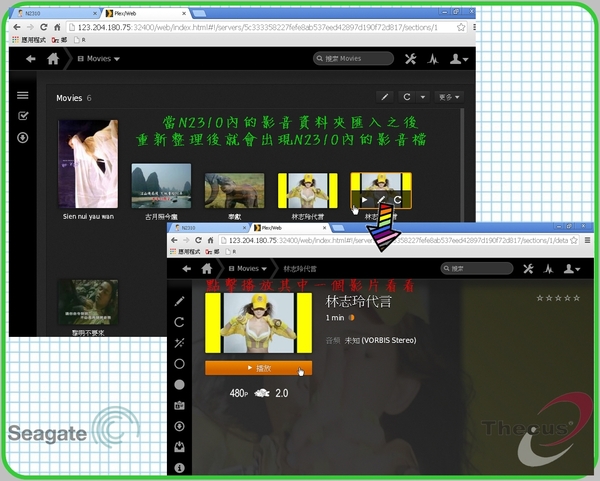The height and width of the screenshot is (481, 600).
Task: Edit the Movies library with pencil button
Action: [x=385, y=97]
